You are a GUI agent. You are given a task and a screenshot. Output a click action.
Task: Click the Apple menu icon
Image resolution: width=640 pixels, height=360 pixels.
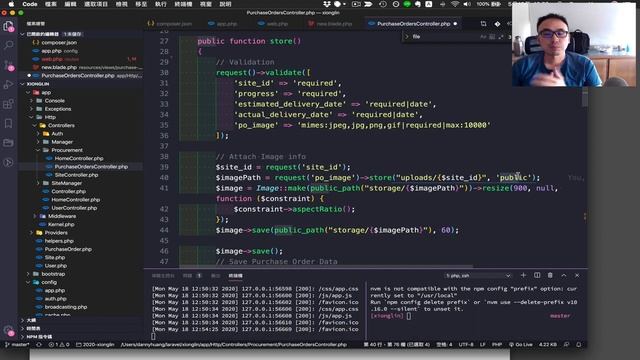point(11,4)
